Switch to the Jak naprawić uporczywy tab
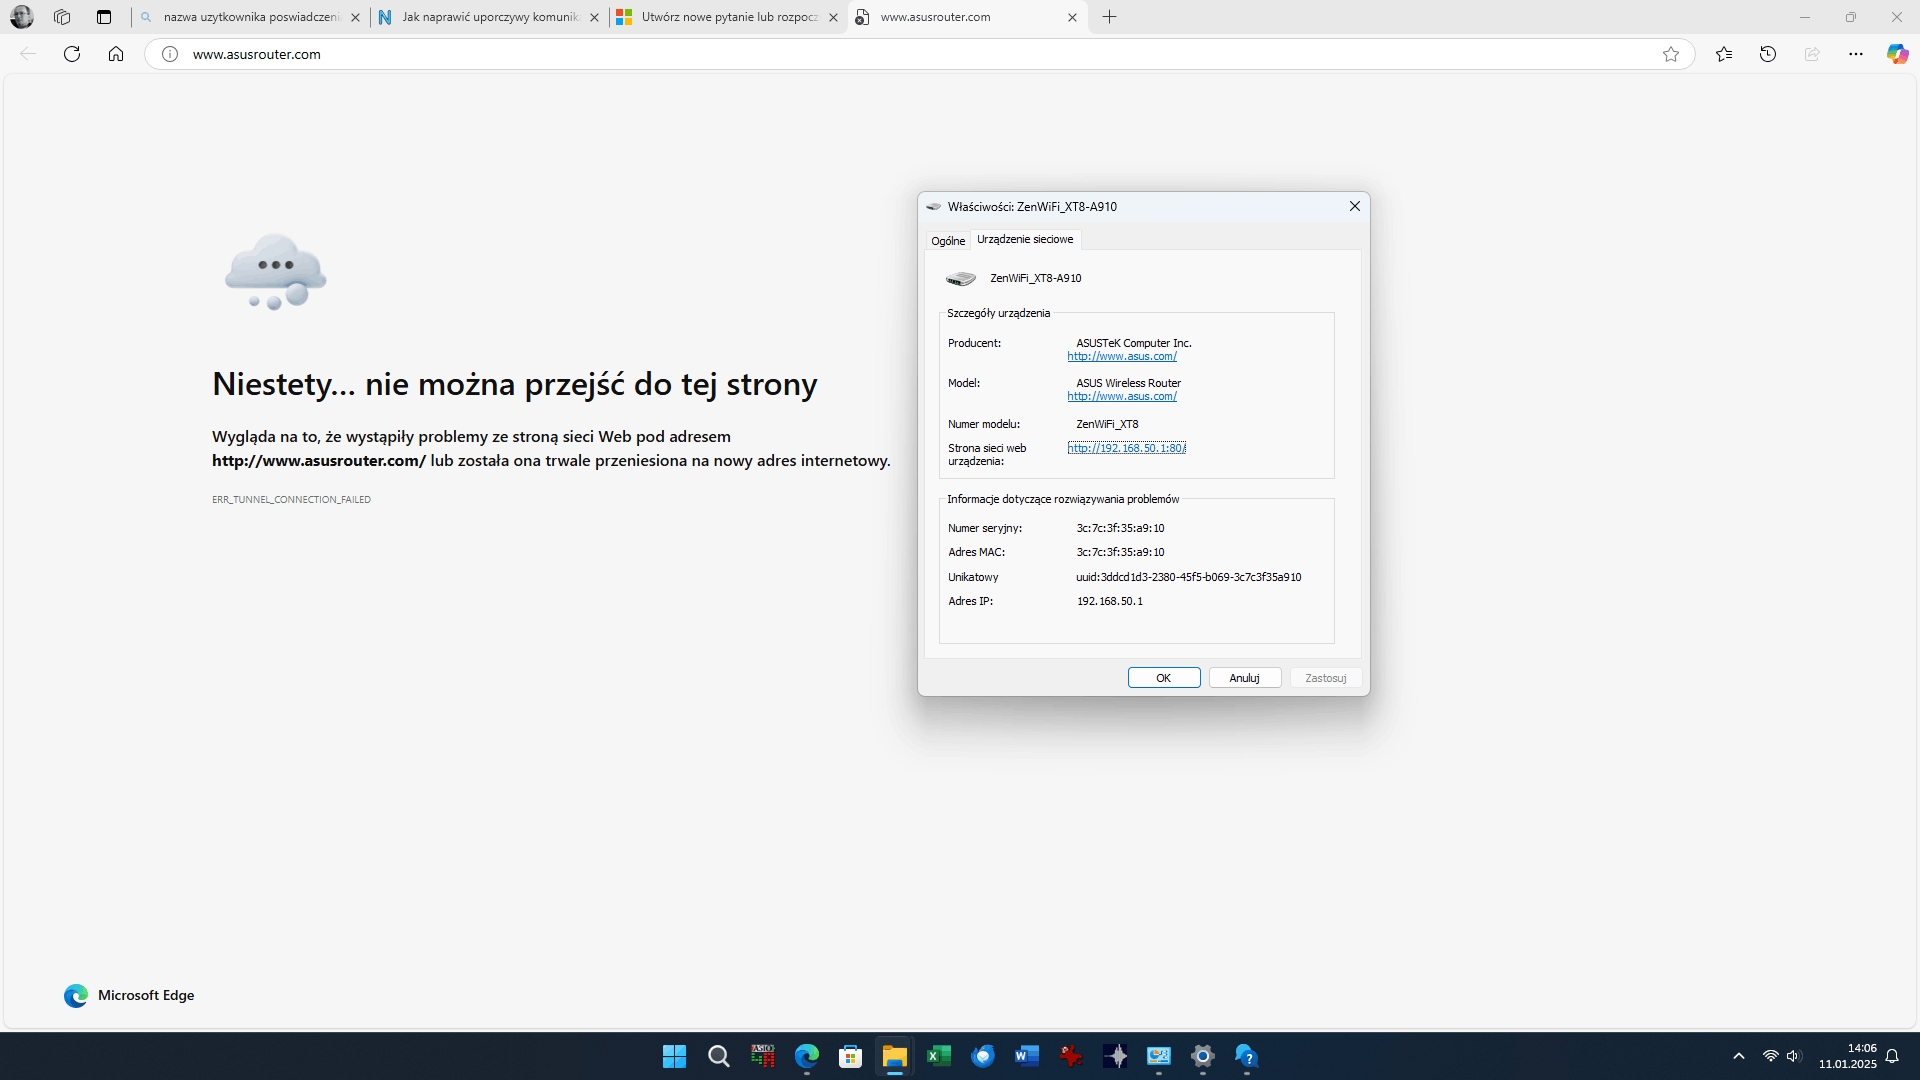The height and width of the screenshot is (1080, 1920). click(488, 17)
